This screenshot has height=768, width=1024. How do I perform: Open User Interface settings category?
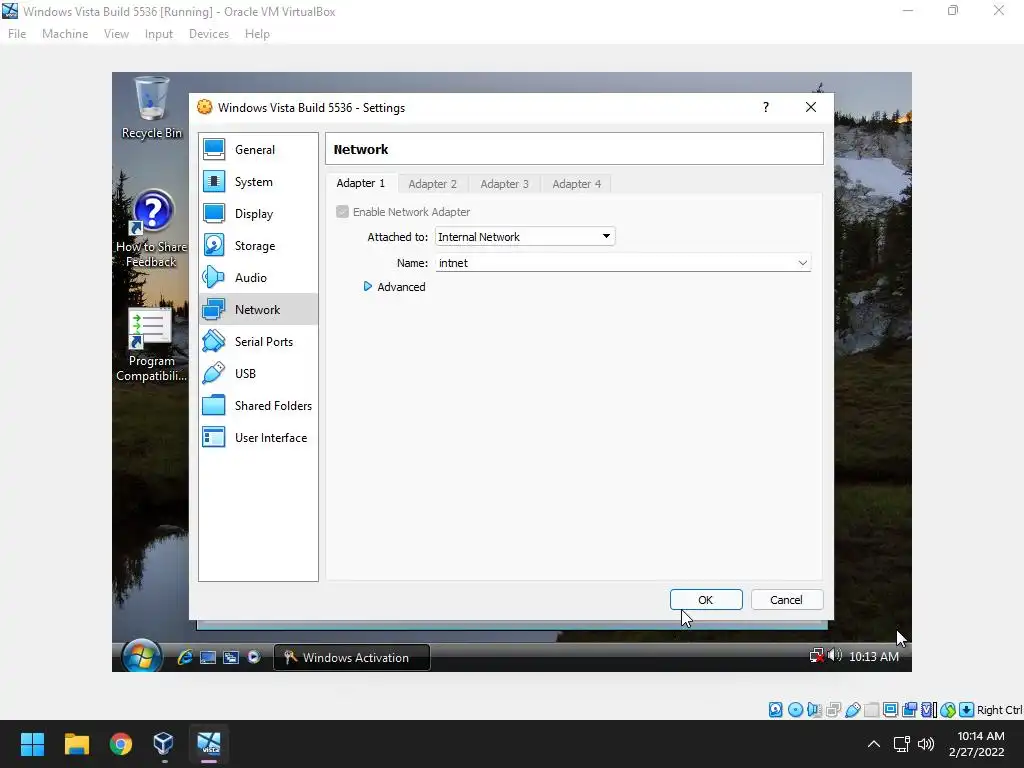(258, 438)
